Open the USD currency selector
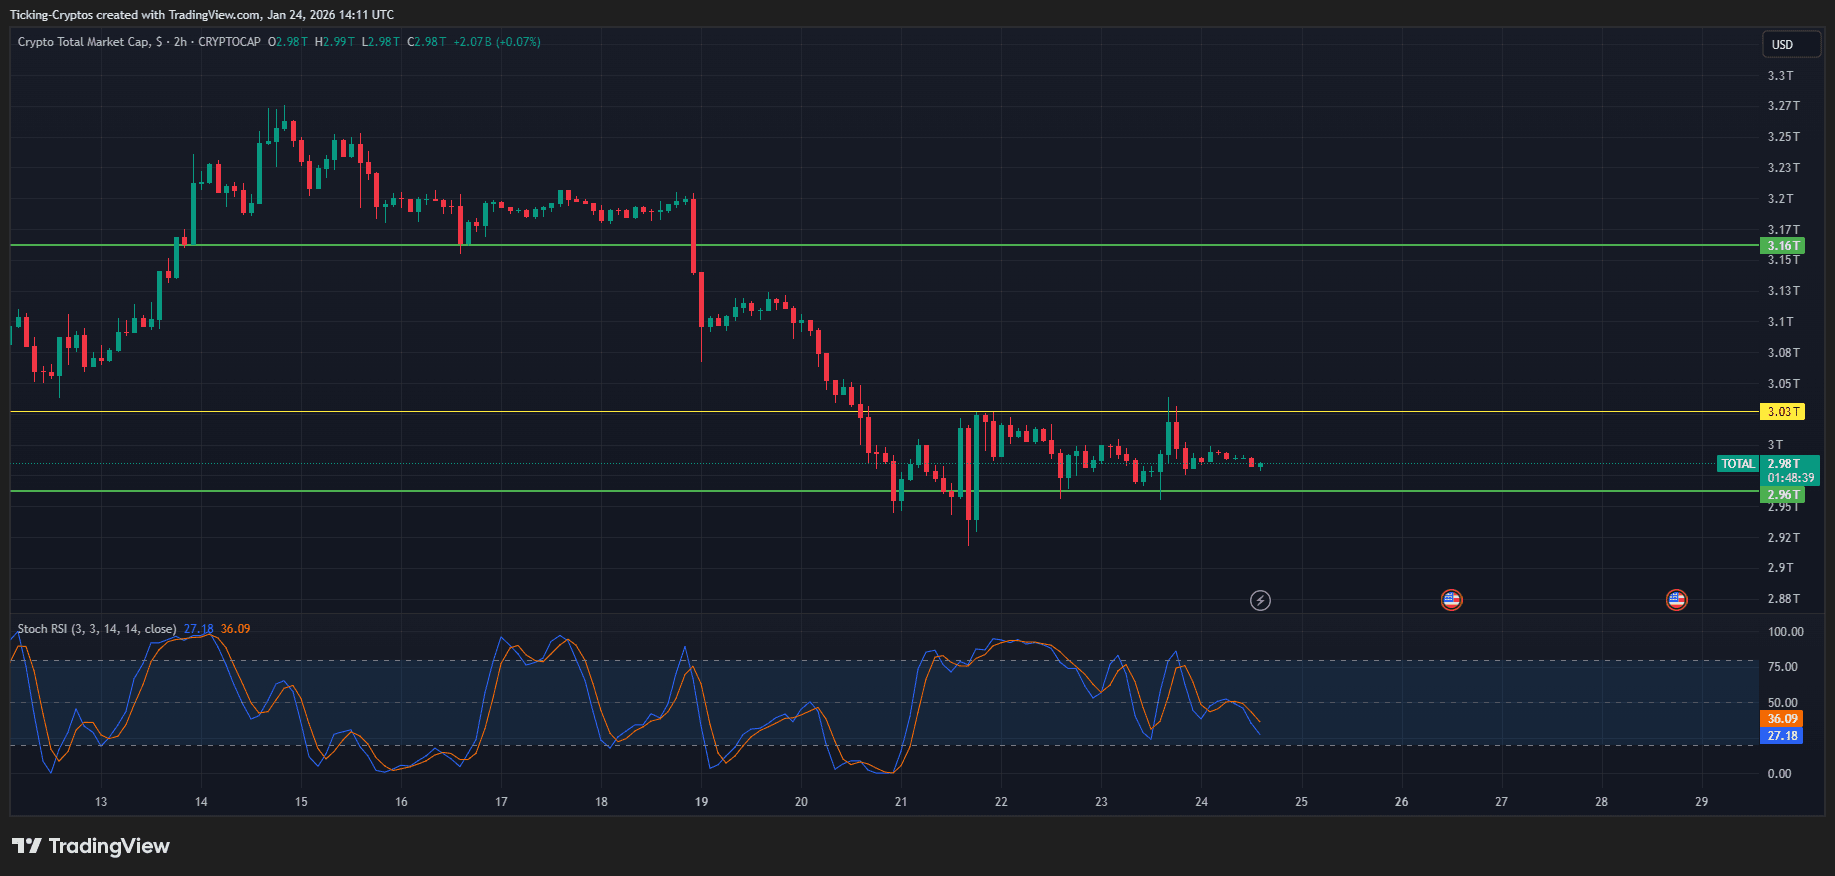 coord(1790,45)
